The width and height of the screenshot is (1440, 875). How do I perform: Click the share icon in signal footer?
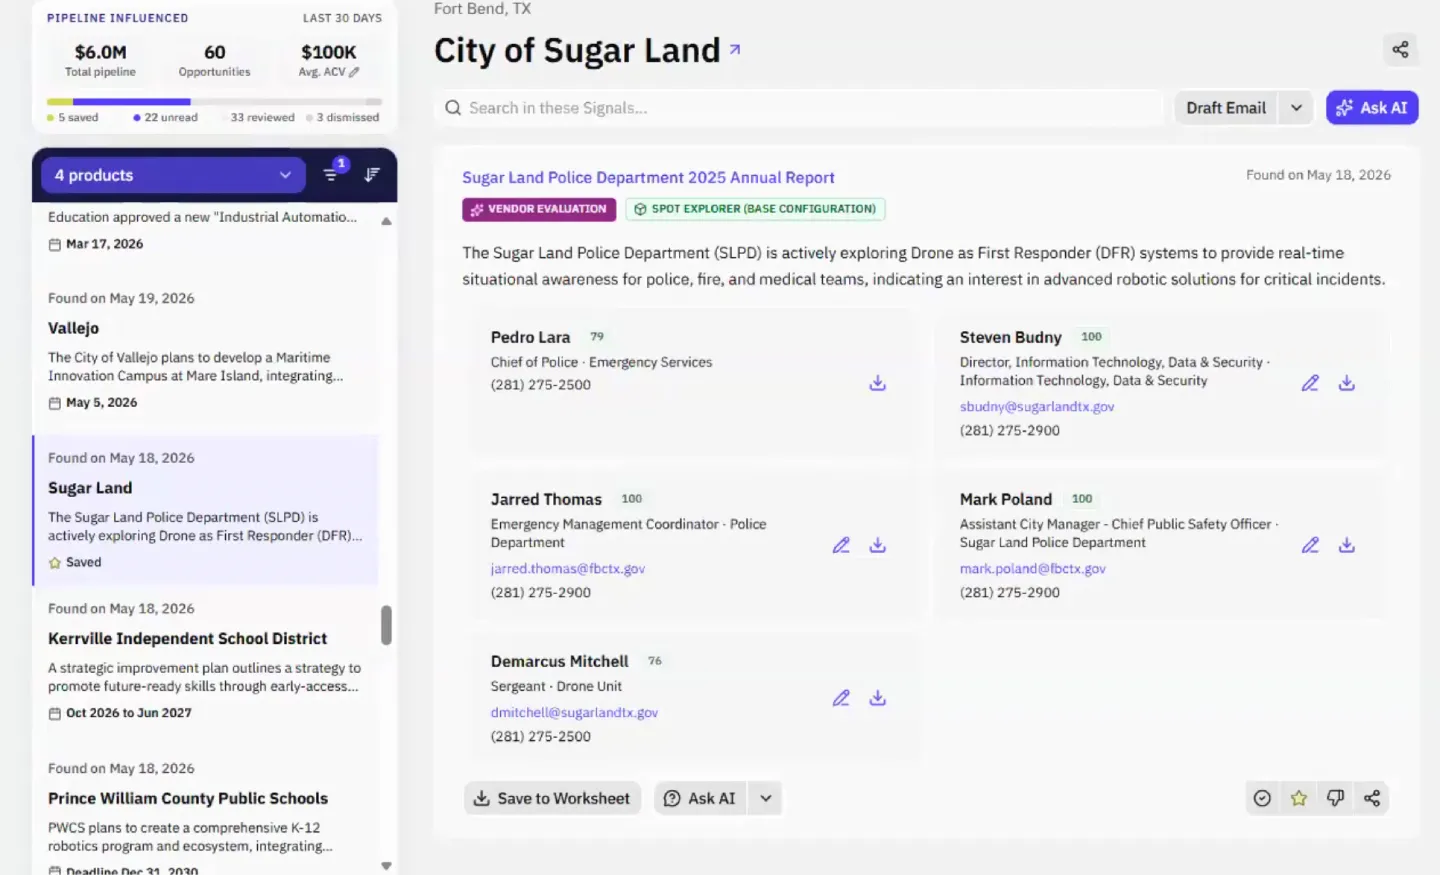click(x=1372, y=798)
